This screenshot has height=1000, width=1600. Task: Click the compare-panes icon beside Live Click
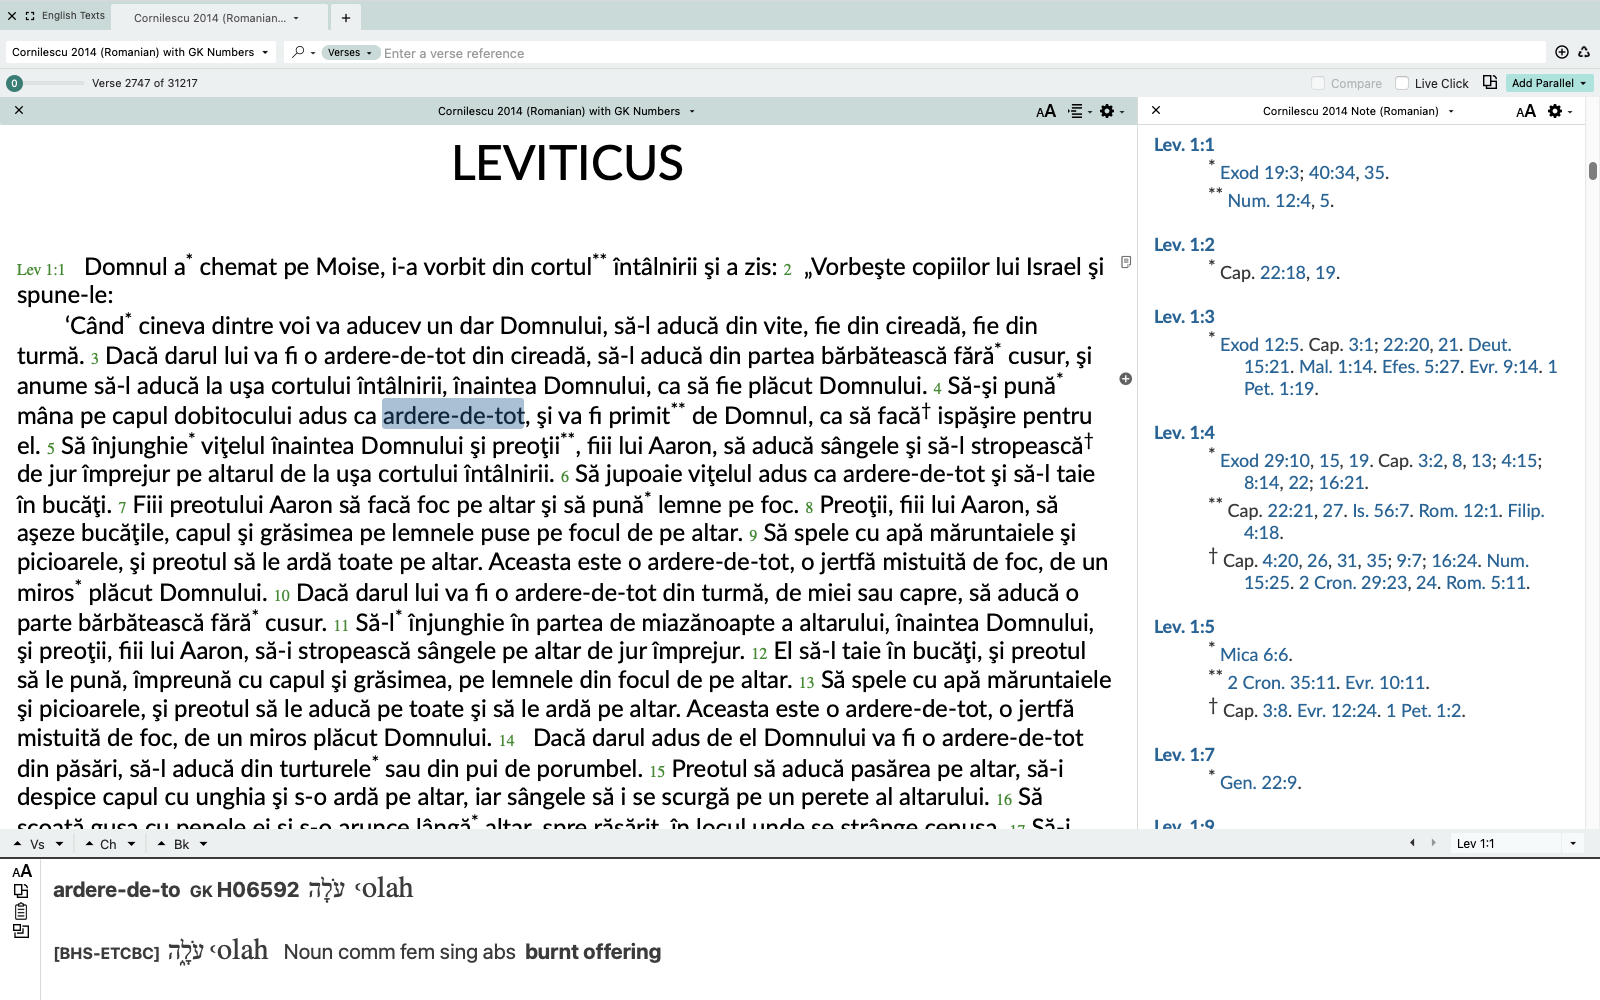point(1490,83)
